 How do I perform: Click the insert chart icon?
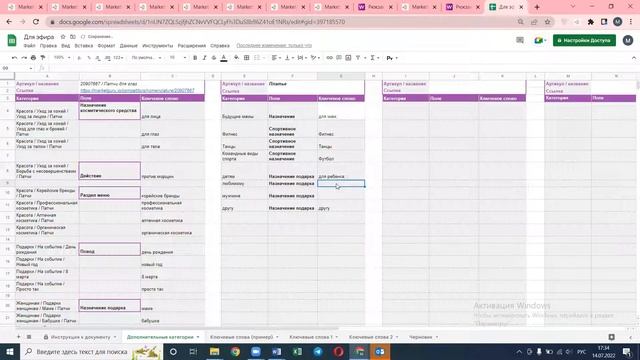pyautogui.click(x=348, y=58)
